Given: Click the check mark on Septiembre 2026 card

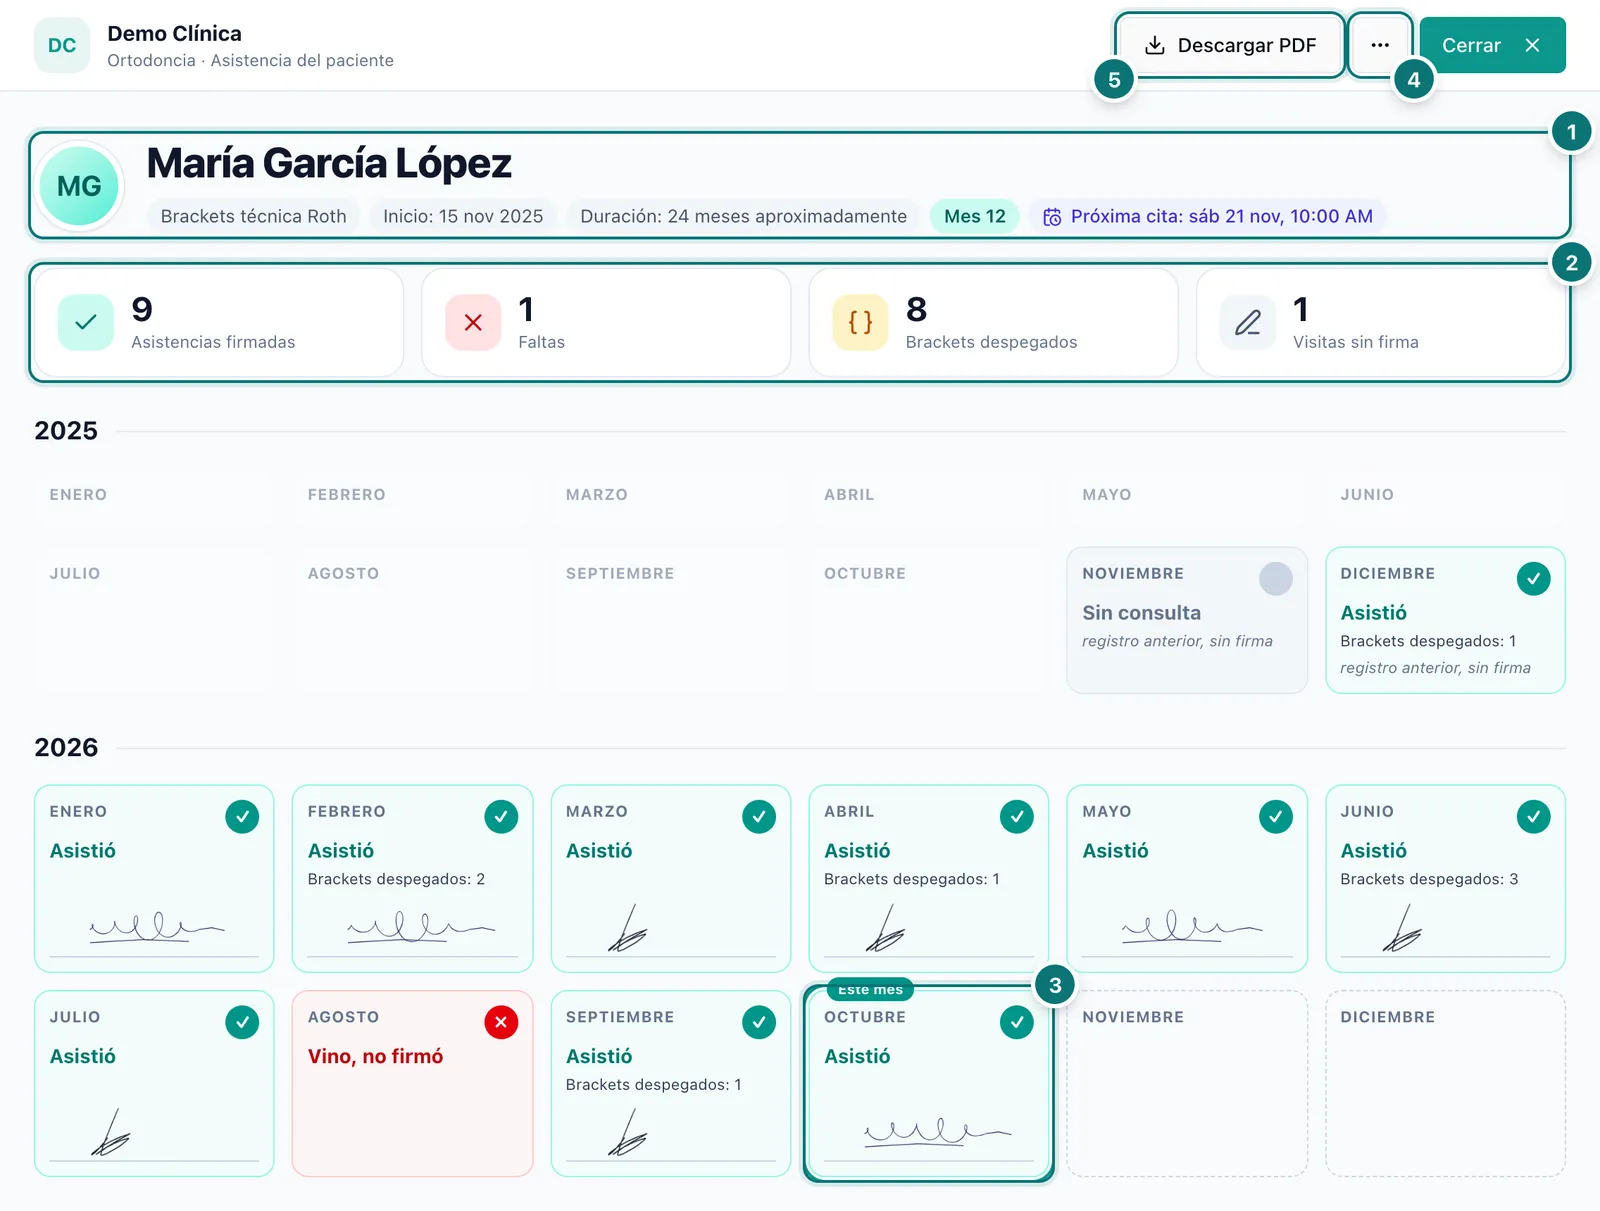Looking at the screenshot, I should pyautogui.click(x=759, y=1022).
